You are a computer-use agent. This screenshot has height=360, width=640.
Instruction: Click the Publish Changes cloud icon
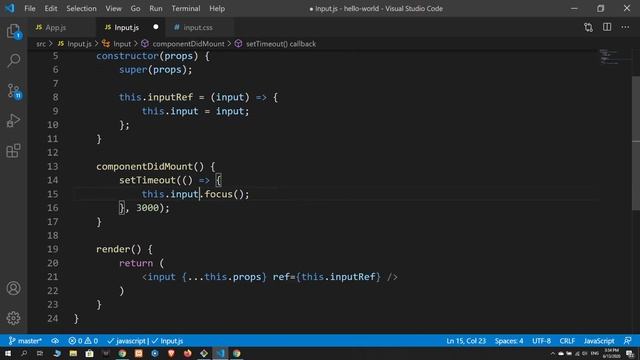(55, 341)
